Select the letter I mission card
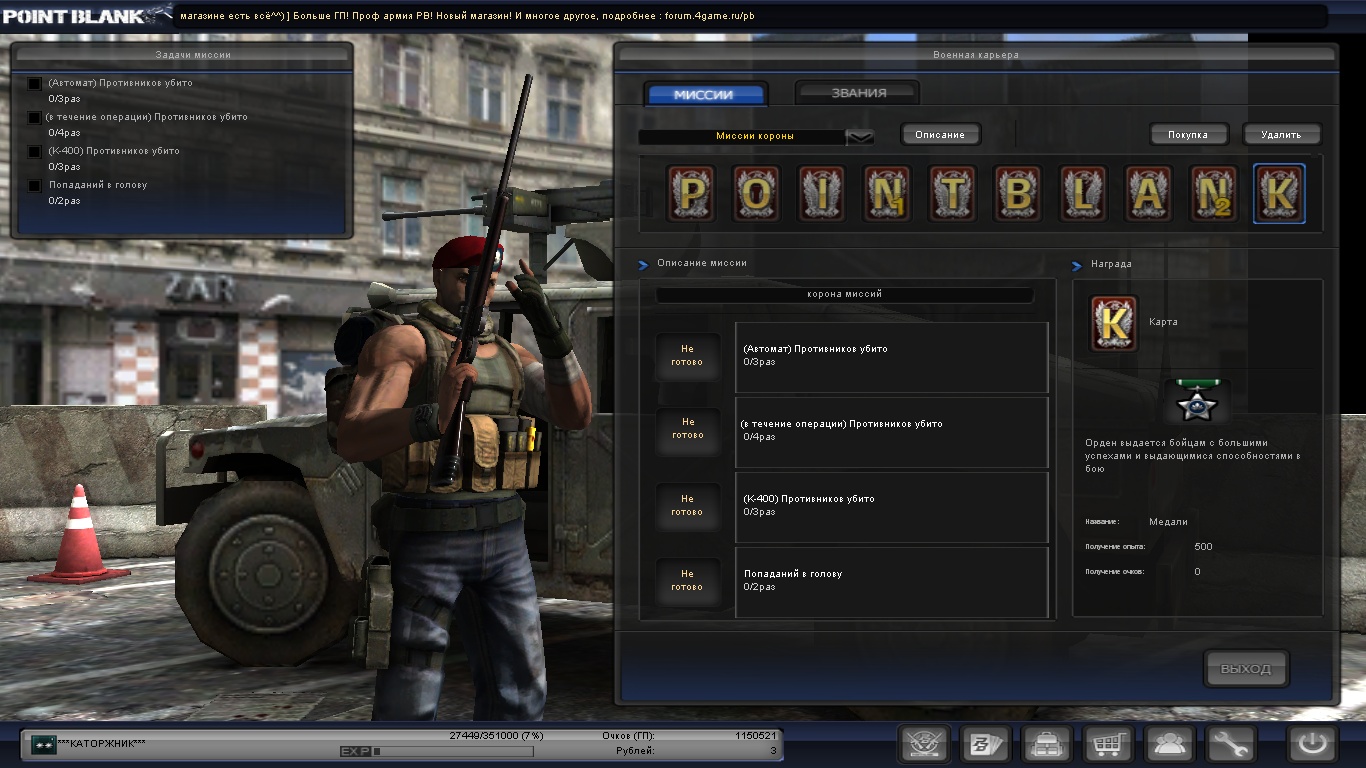This screenshot has width=1366, height=768. click(x=822, y=194)
